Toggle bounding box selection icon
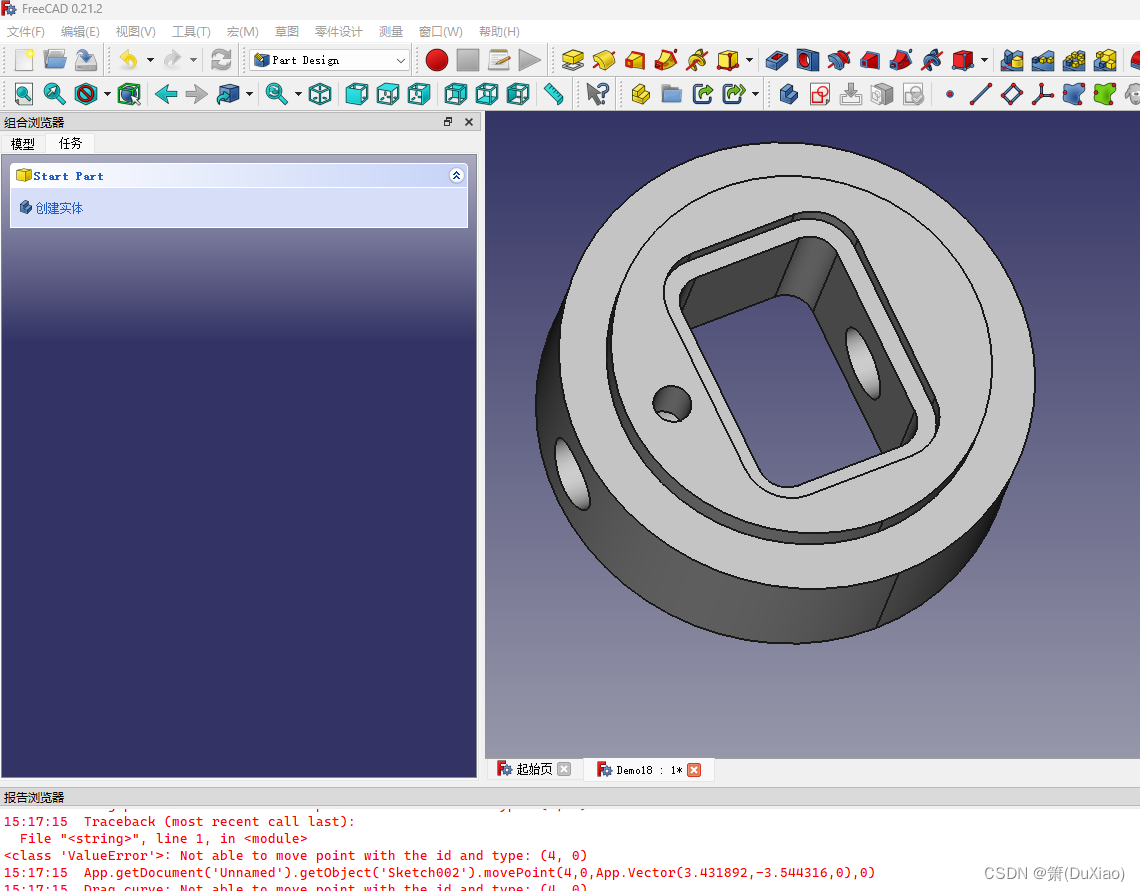 click(x=129, y=94)
